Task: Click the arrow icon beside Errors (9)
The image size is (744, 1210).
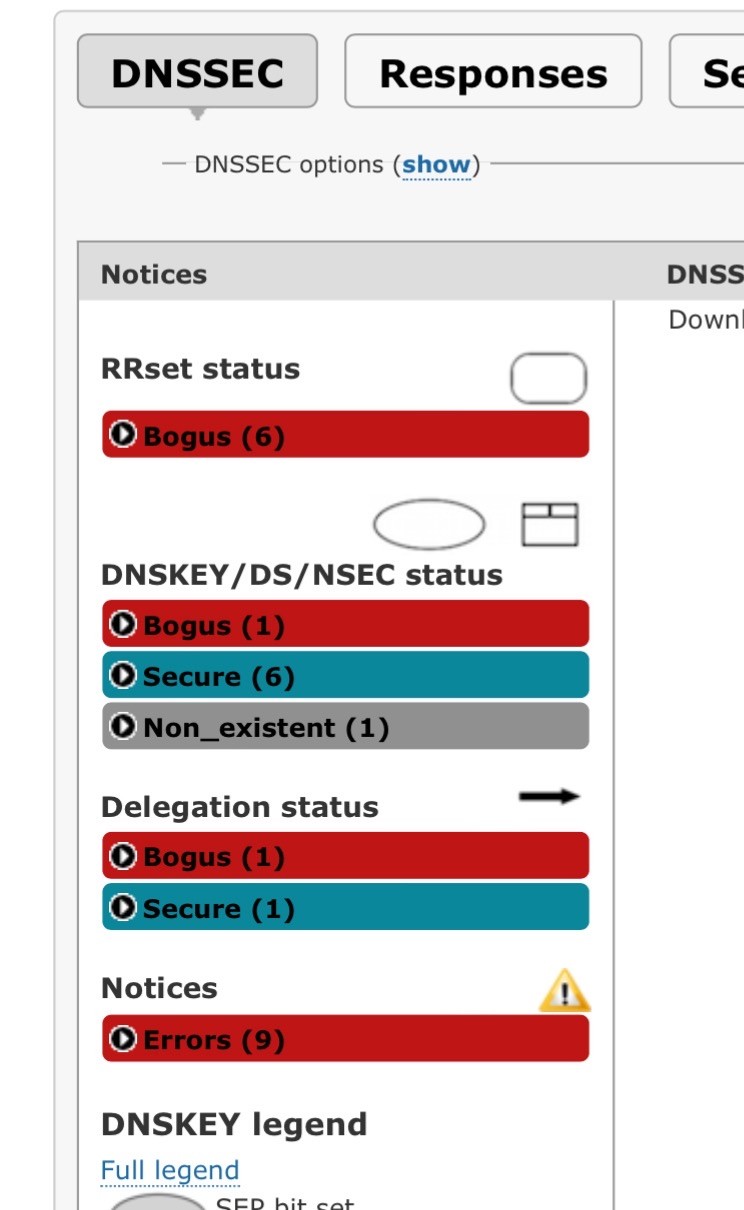Action: click(123, 1040)
